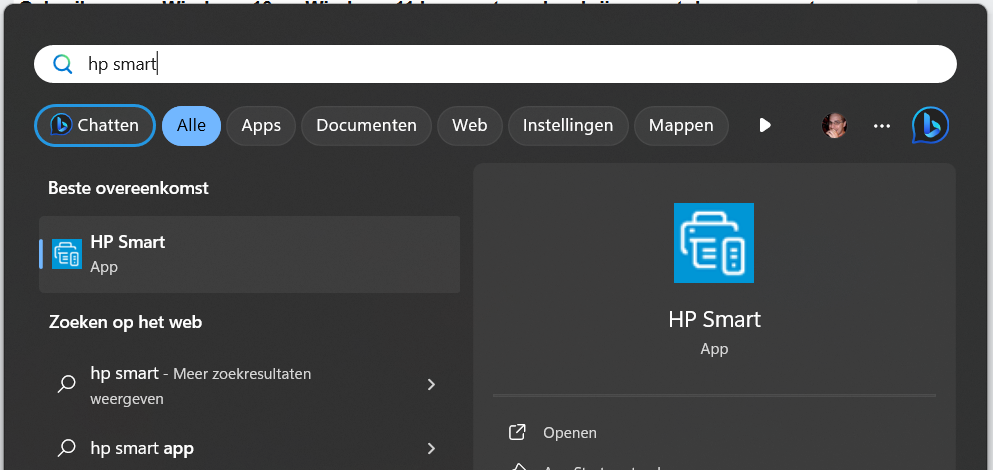Screen dimensions: 993x470
Task: Click the HP Smart icon in results list
Action: click(66, 254)
